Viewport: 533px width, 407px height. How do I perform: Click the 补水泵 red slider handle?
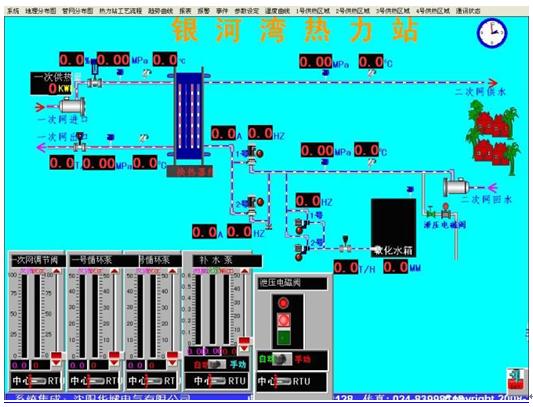point(244,340)
